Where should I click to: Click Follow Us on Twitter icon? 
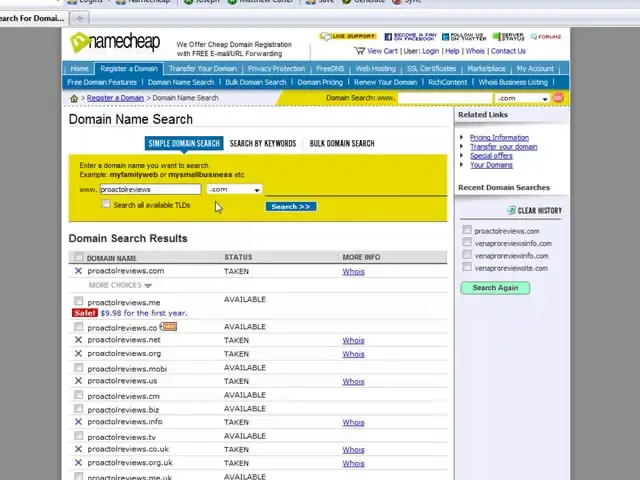pyautogui.click(x=464, y=37)
